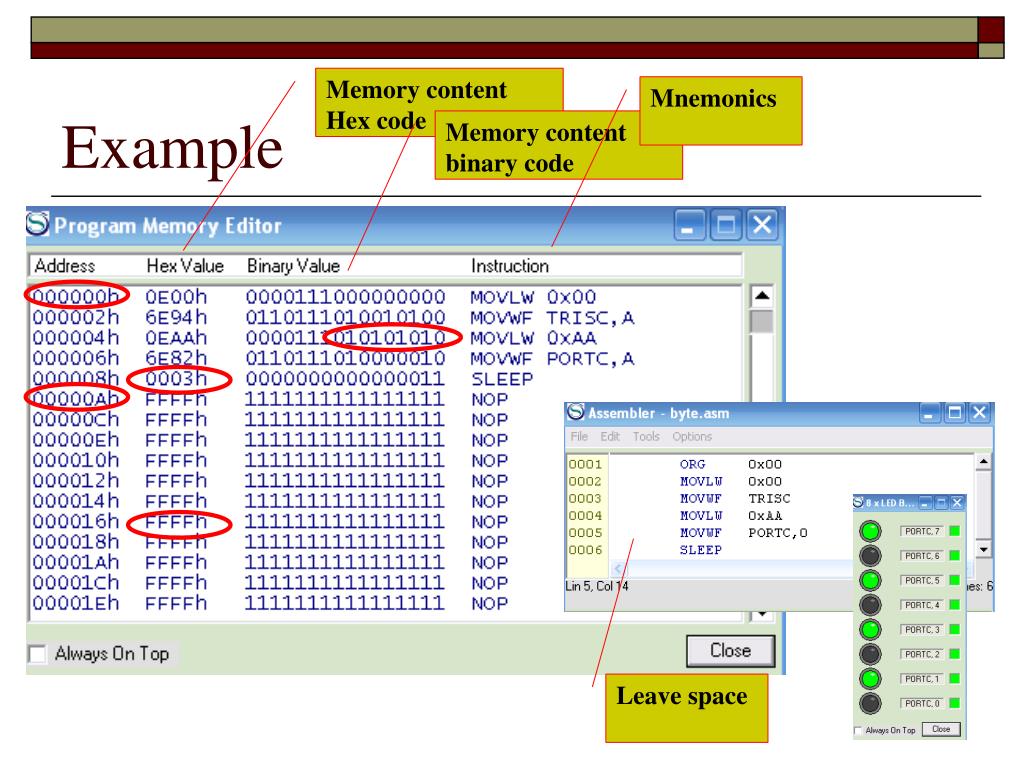Click the PORTC, 0 LED indicator
Screen dimensions: 1024x768
coord(870,703)
